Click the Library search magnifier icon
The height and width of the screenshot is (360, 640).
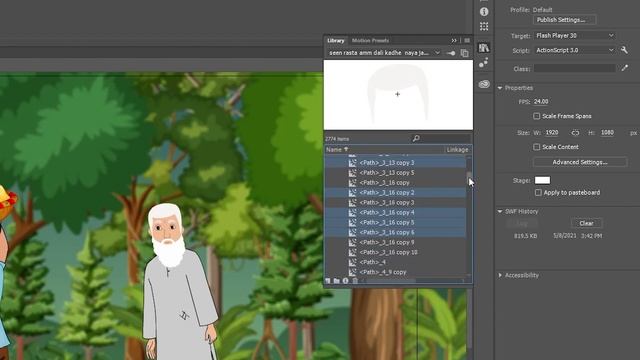point(416,139)
